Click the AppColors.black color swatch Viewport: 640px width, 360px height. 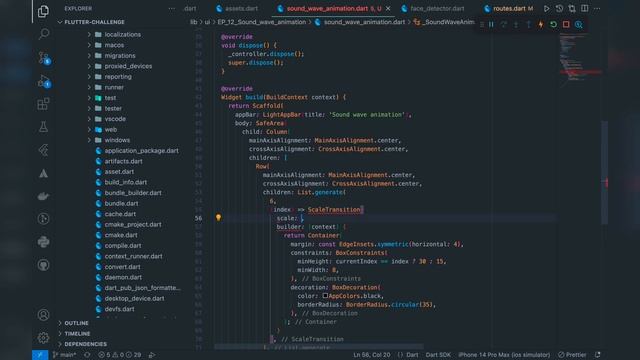(x=325, y=296)
